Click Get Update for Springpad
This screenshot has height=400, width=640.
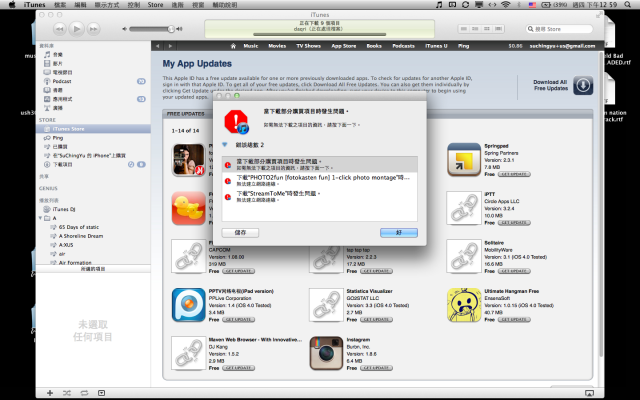[x=514, y=174]
